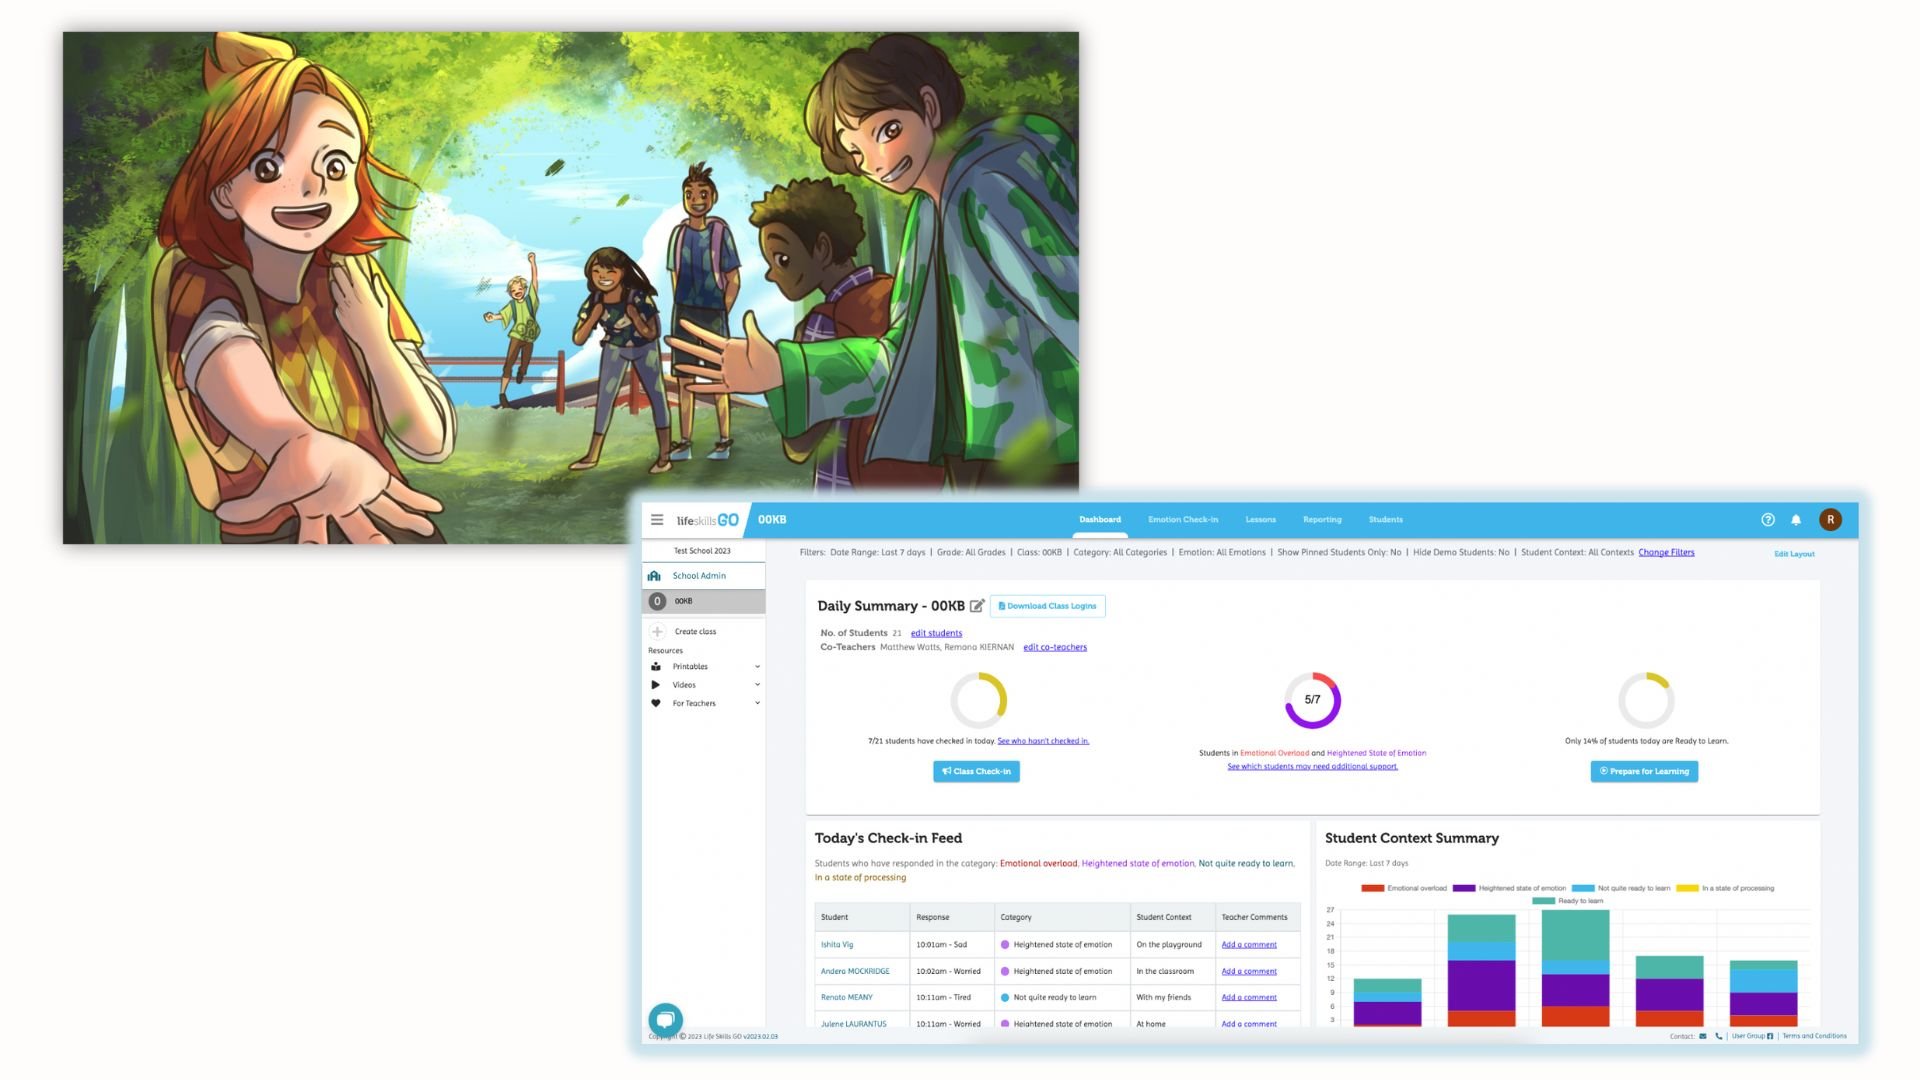Toggle the Ready to learn legend series
Screen dimensions: 1920x1080
click(x=1567, y=901)
